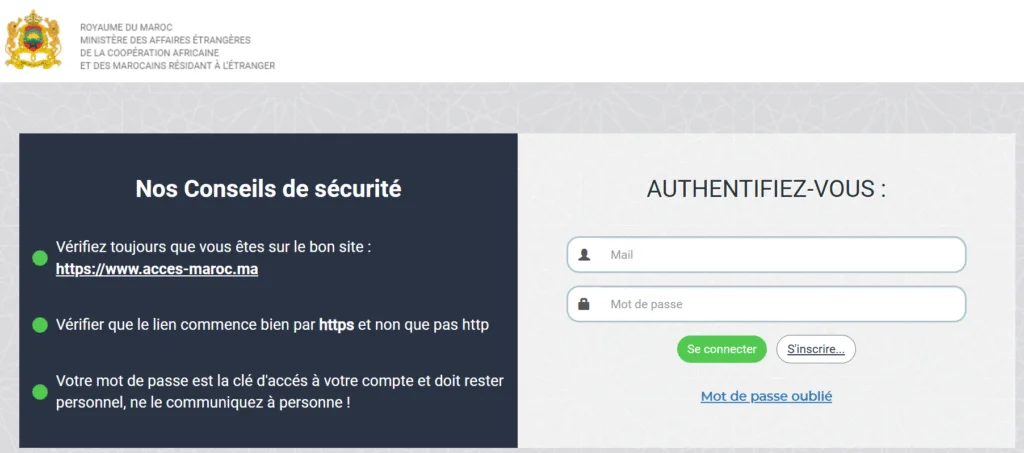Screen dimensions: 1024x453
Task: Click the bold https word in second tip
Action: tap(336, 325)
